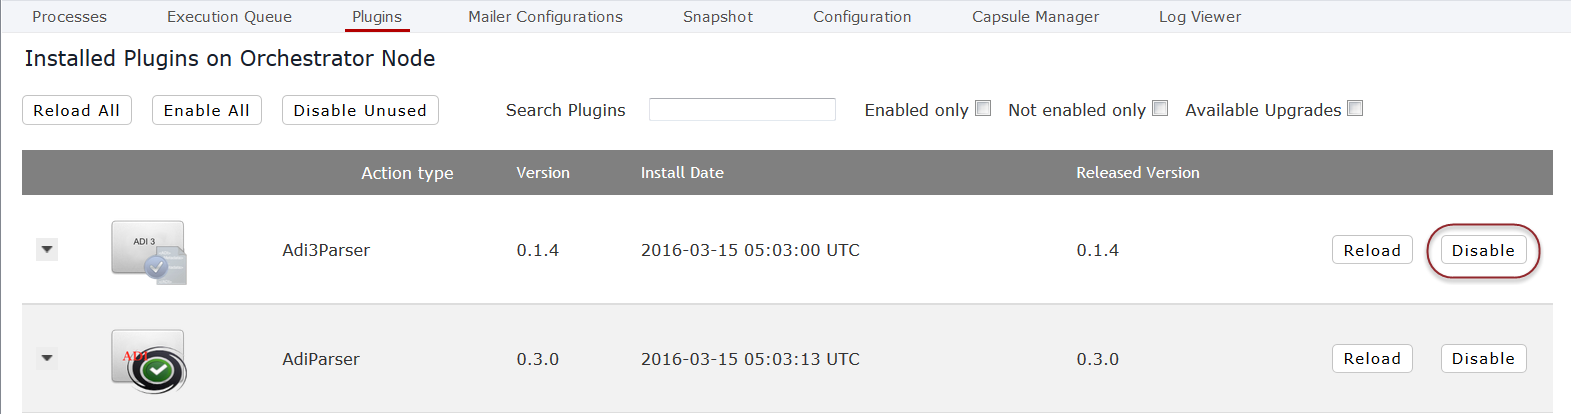Click the Enable All button
Viewport: 1571px width, 414px height.
(207, 110)
